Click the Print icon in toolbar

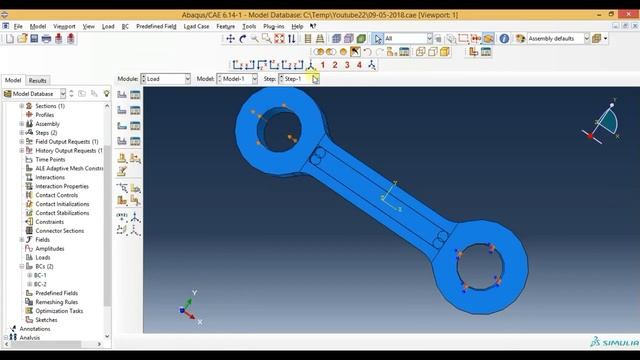point(47,39)
